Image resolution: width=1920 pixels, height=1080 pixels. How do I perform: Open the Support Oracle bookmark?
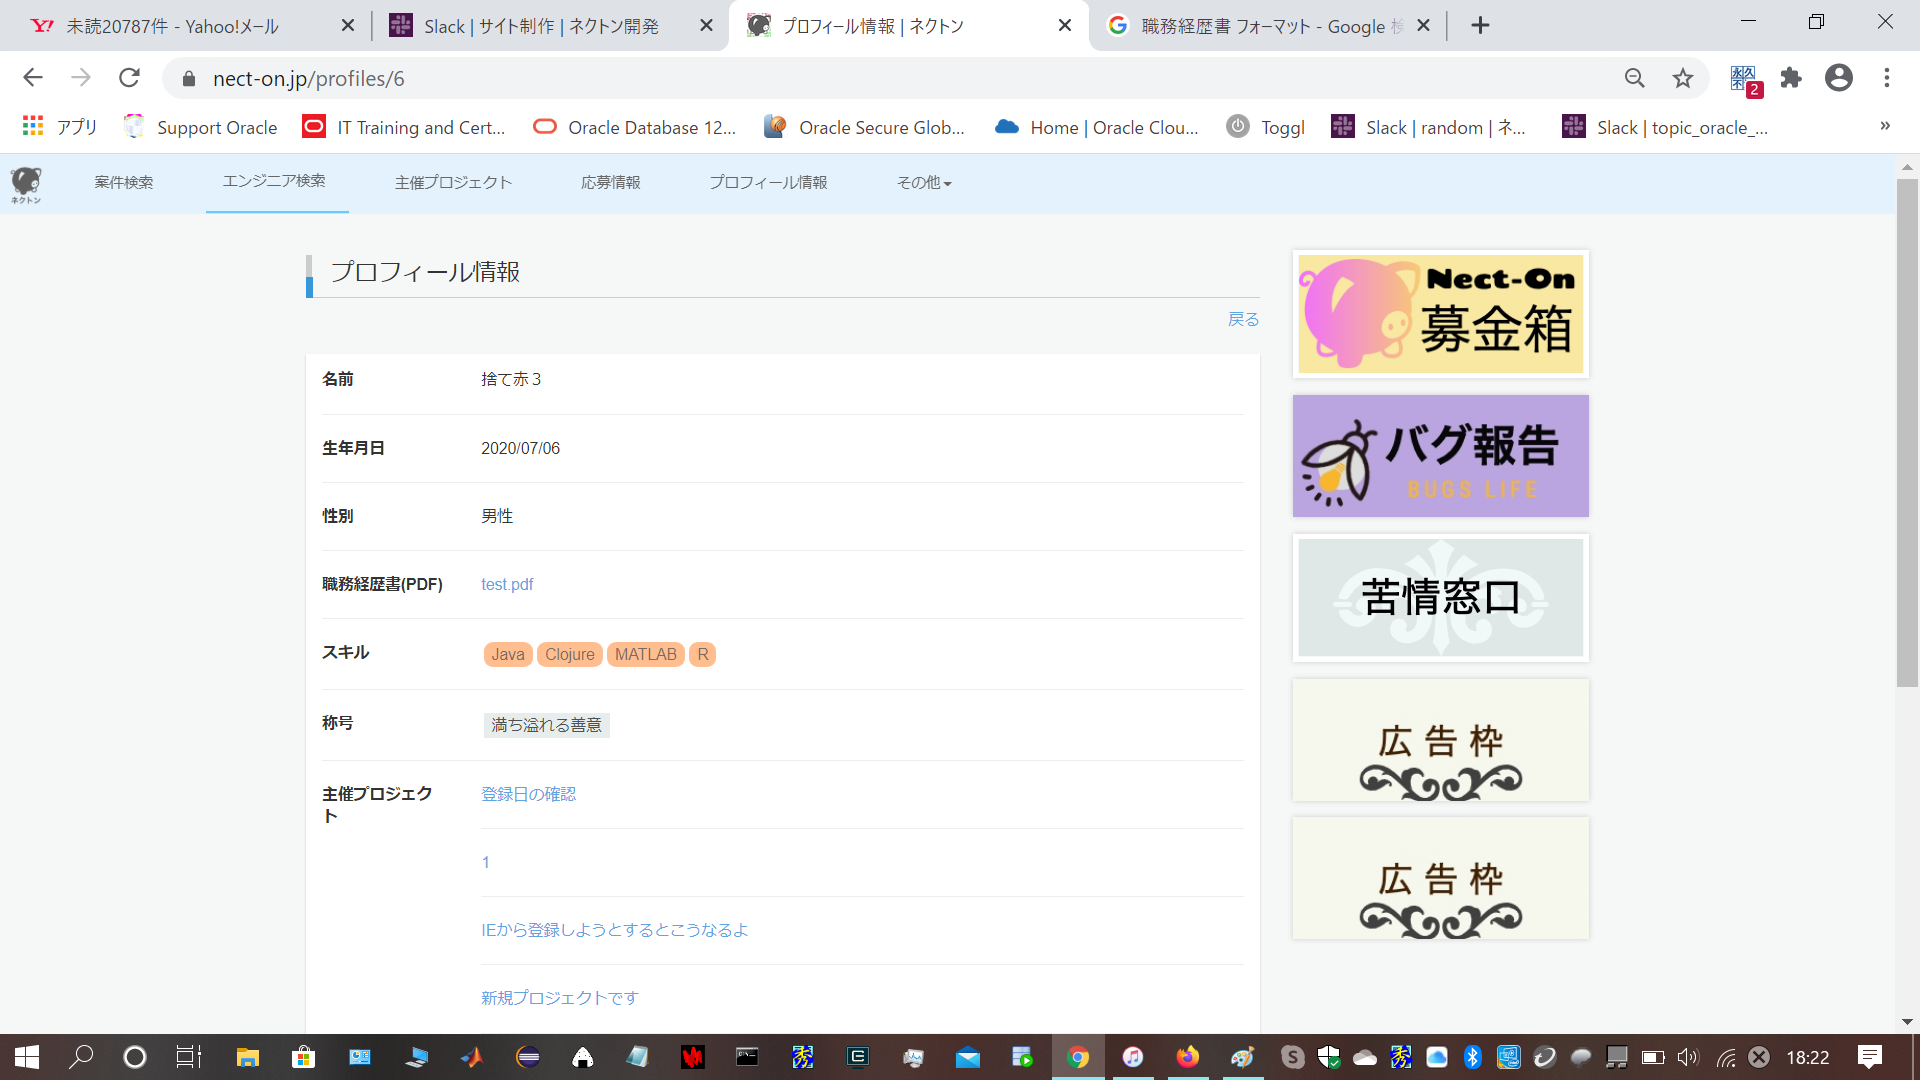(x=200, y=127)
